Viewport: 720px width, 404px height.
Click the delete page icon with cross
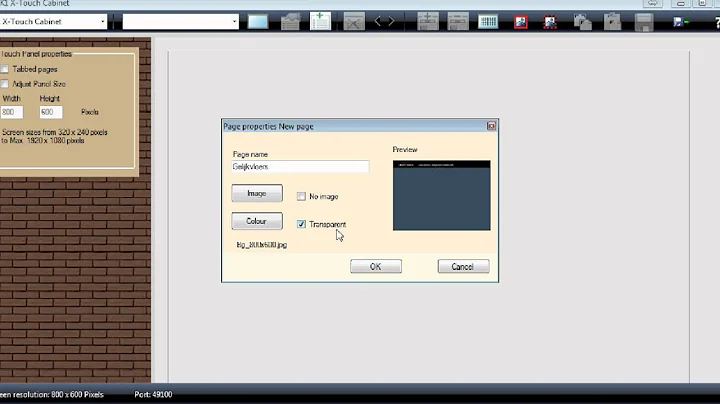click(354, 22)
